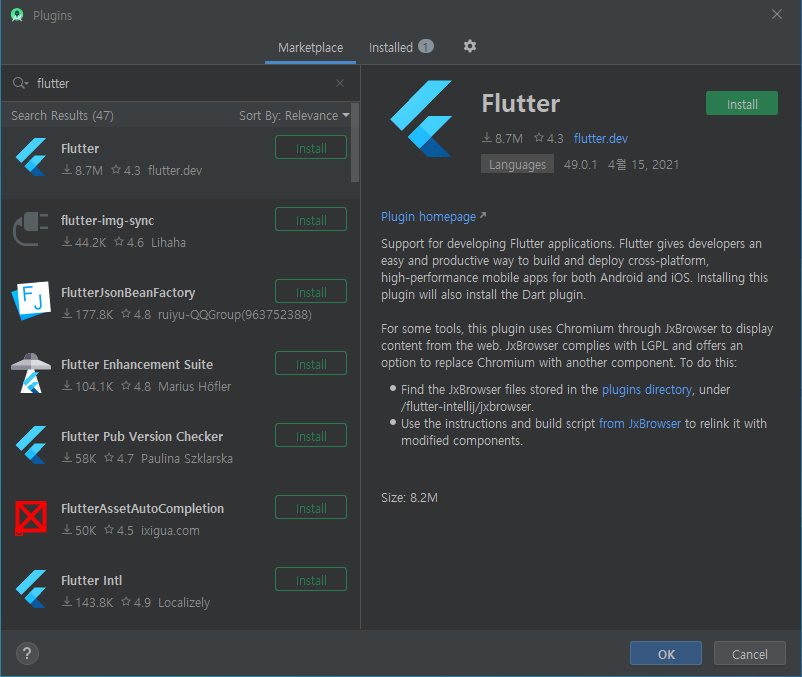
Task: Click the Flutter Enhancement Suite UFO icon
Action: tap(31, 373)
